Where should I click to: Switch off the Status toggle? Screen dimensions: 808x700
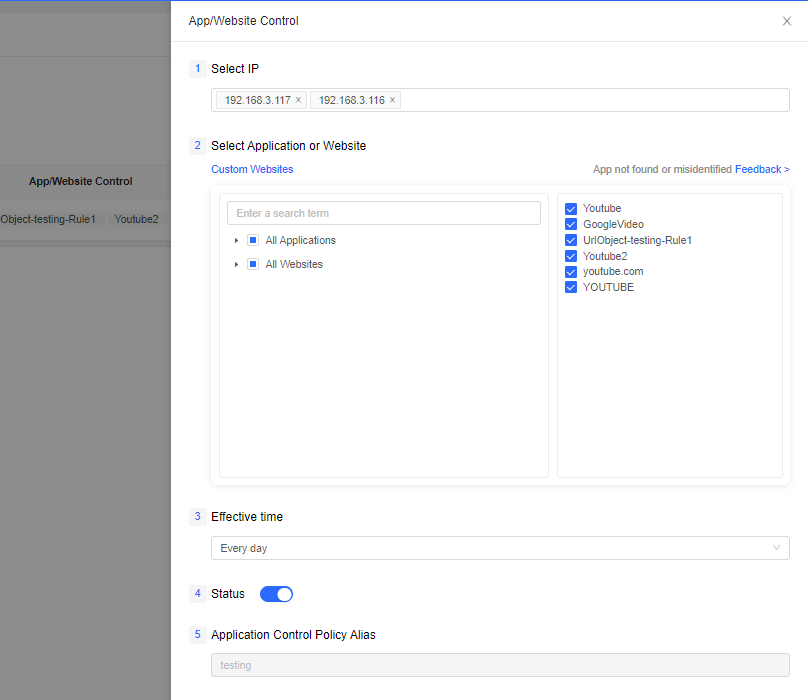pos(276,594)
